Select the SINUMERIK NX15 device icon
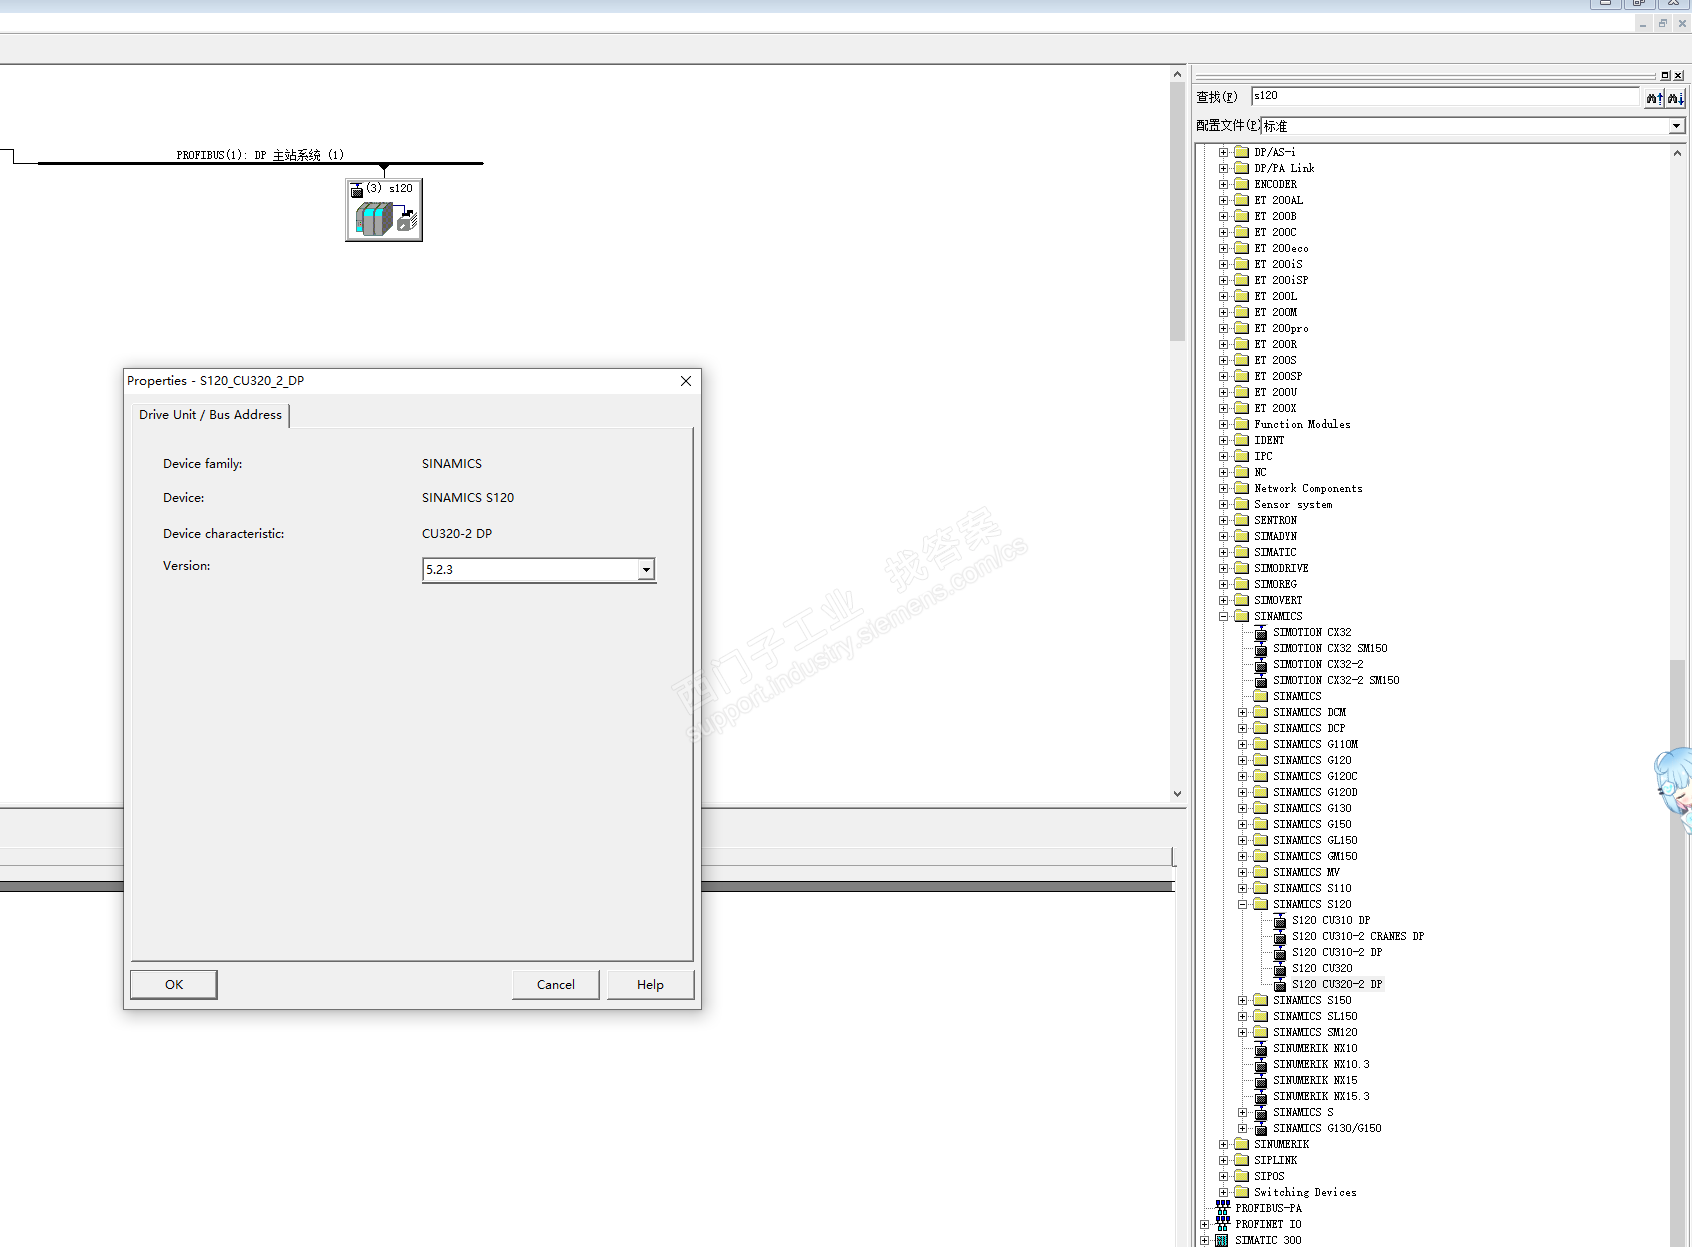This screenshot has height=1247, width=1692. (1261, 1080)
